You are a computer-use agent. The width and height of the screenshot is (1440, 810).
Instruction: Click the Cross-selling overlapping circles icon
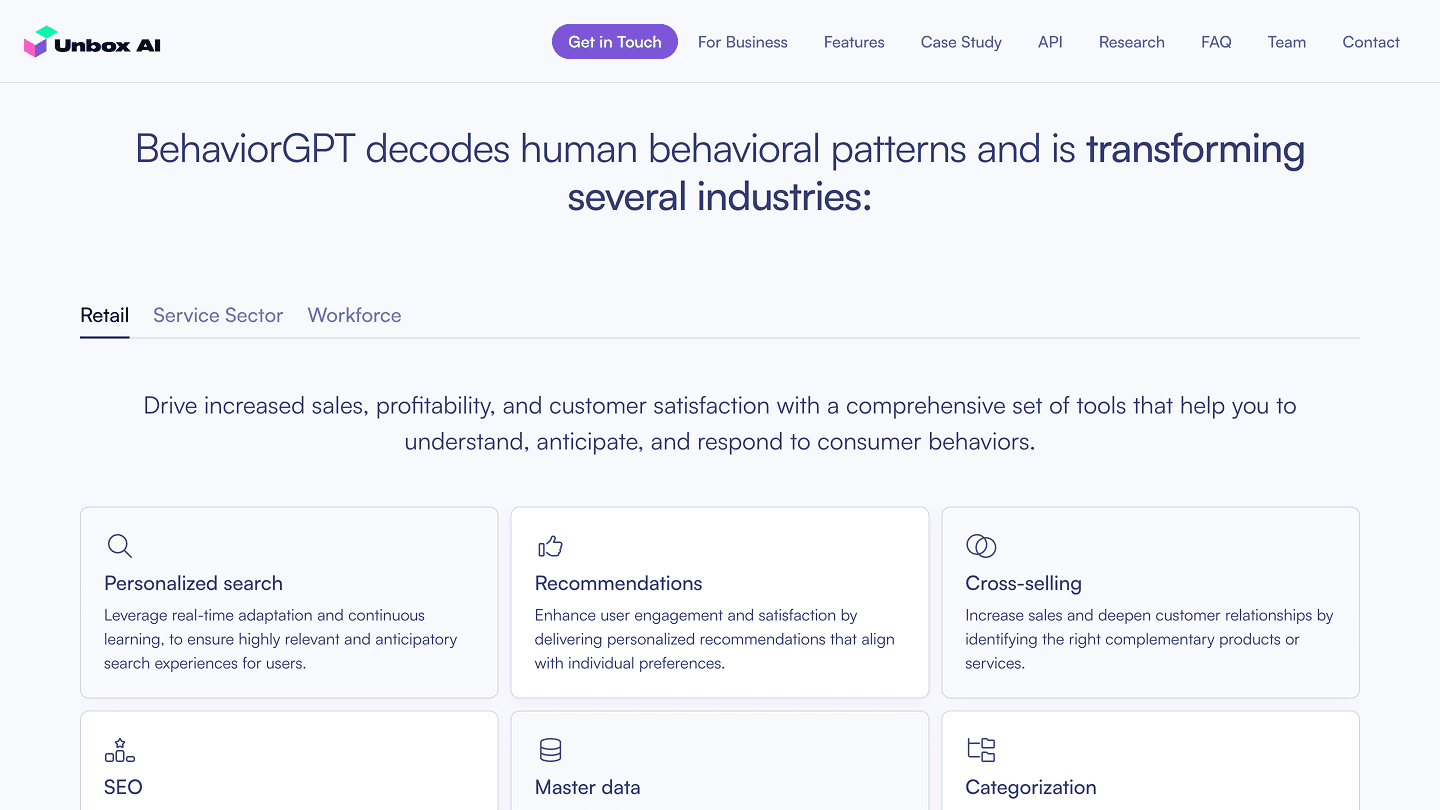coord(981,546)
